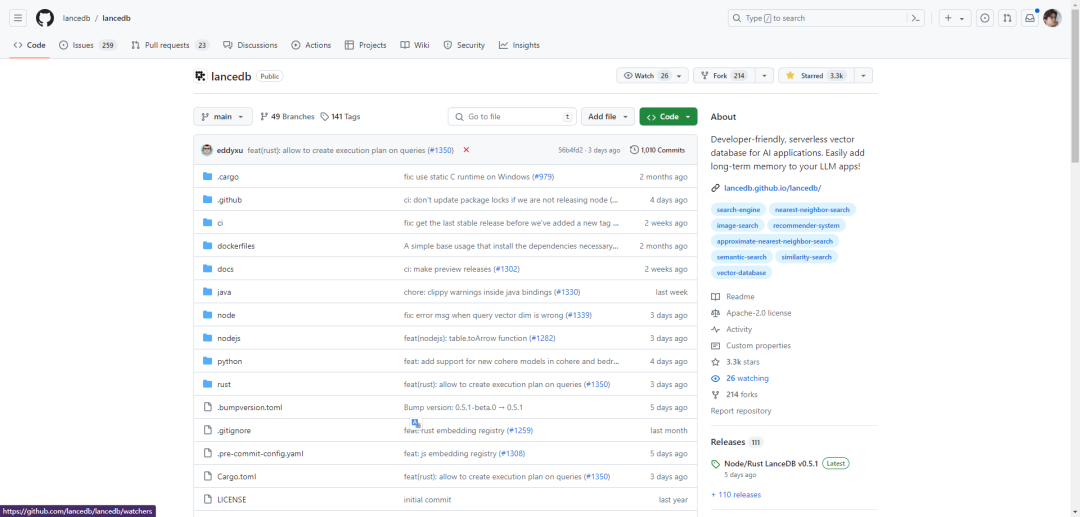View 26 watching link
The image size is (1080, 517).
coord(747,379)
